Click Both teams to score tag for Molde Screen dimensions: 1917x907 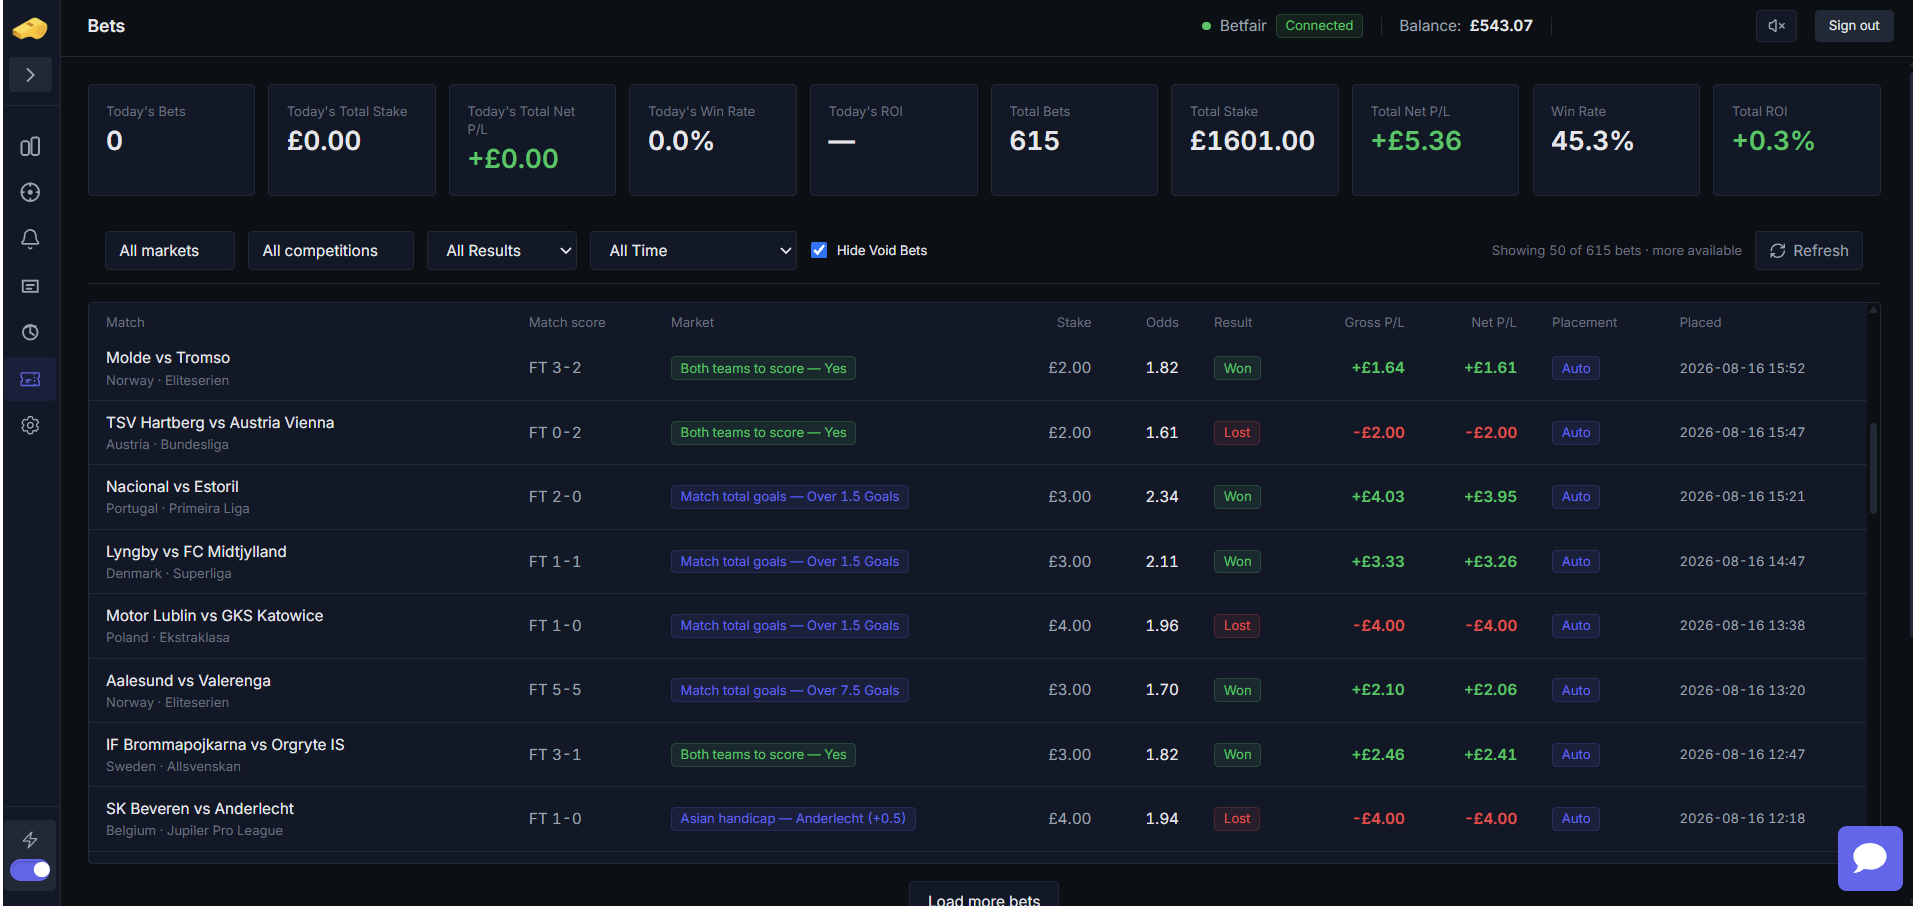[x=763, y=369]
